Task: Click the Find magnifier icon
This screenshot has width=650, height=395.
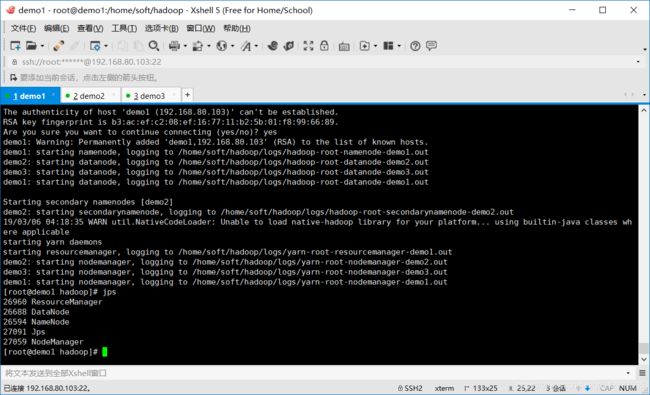Action: pyautogui.click(x=154, y=46)
